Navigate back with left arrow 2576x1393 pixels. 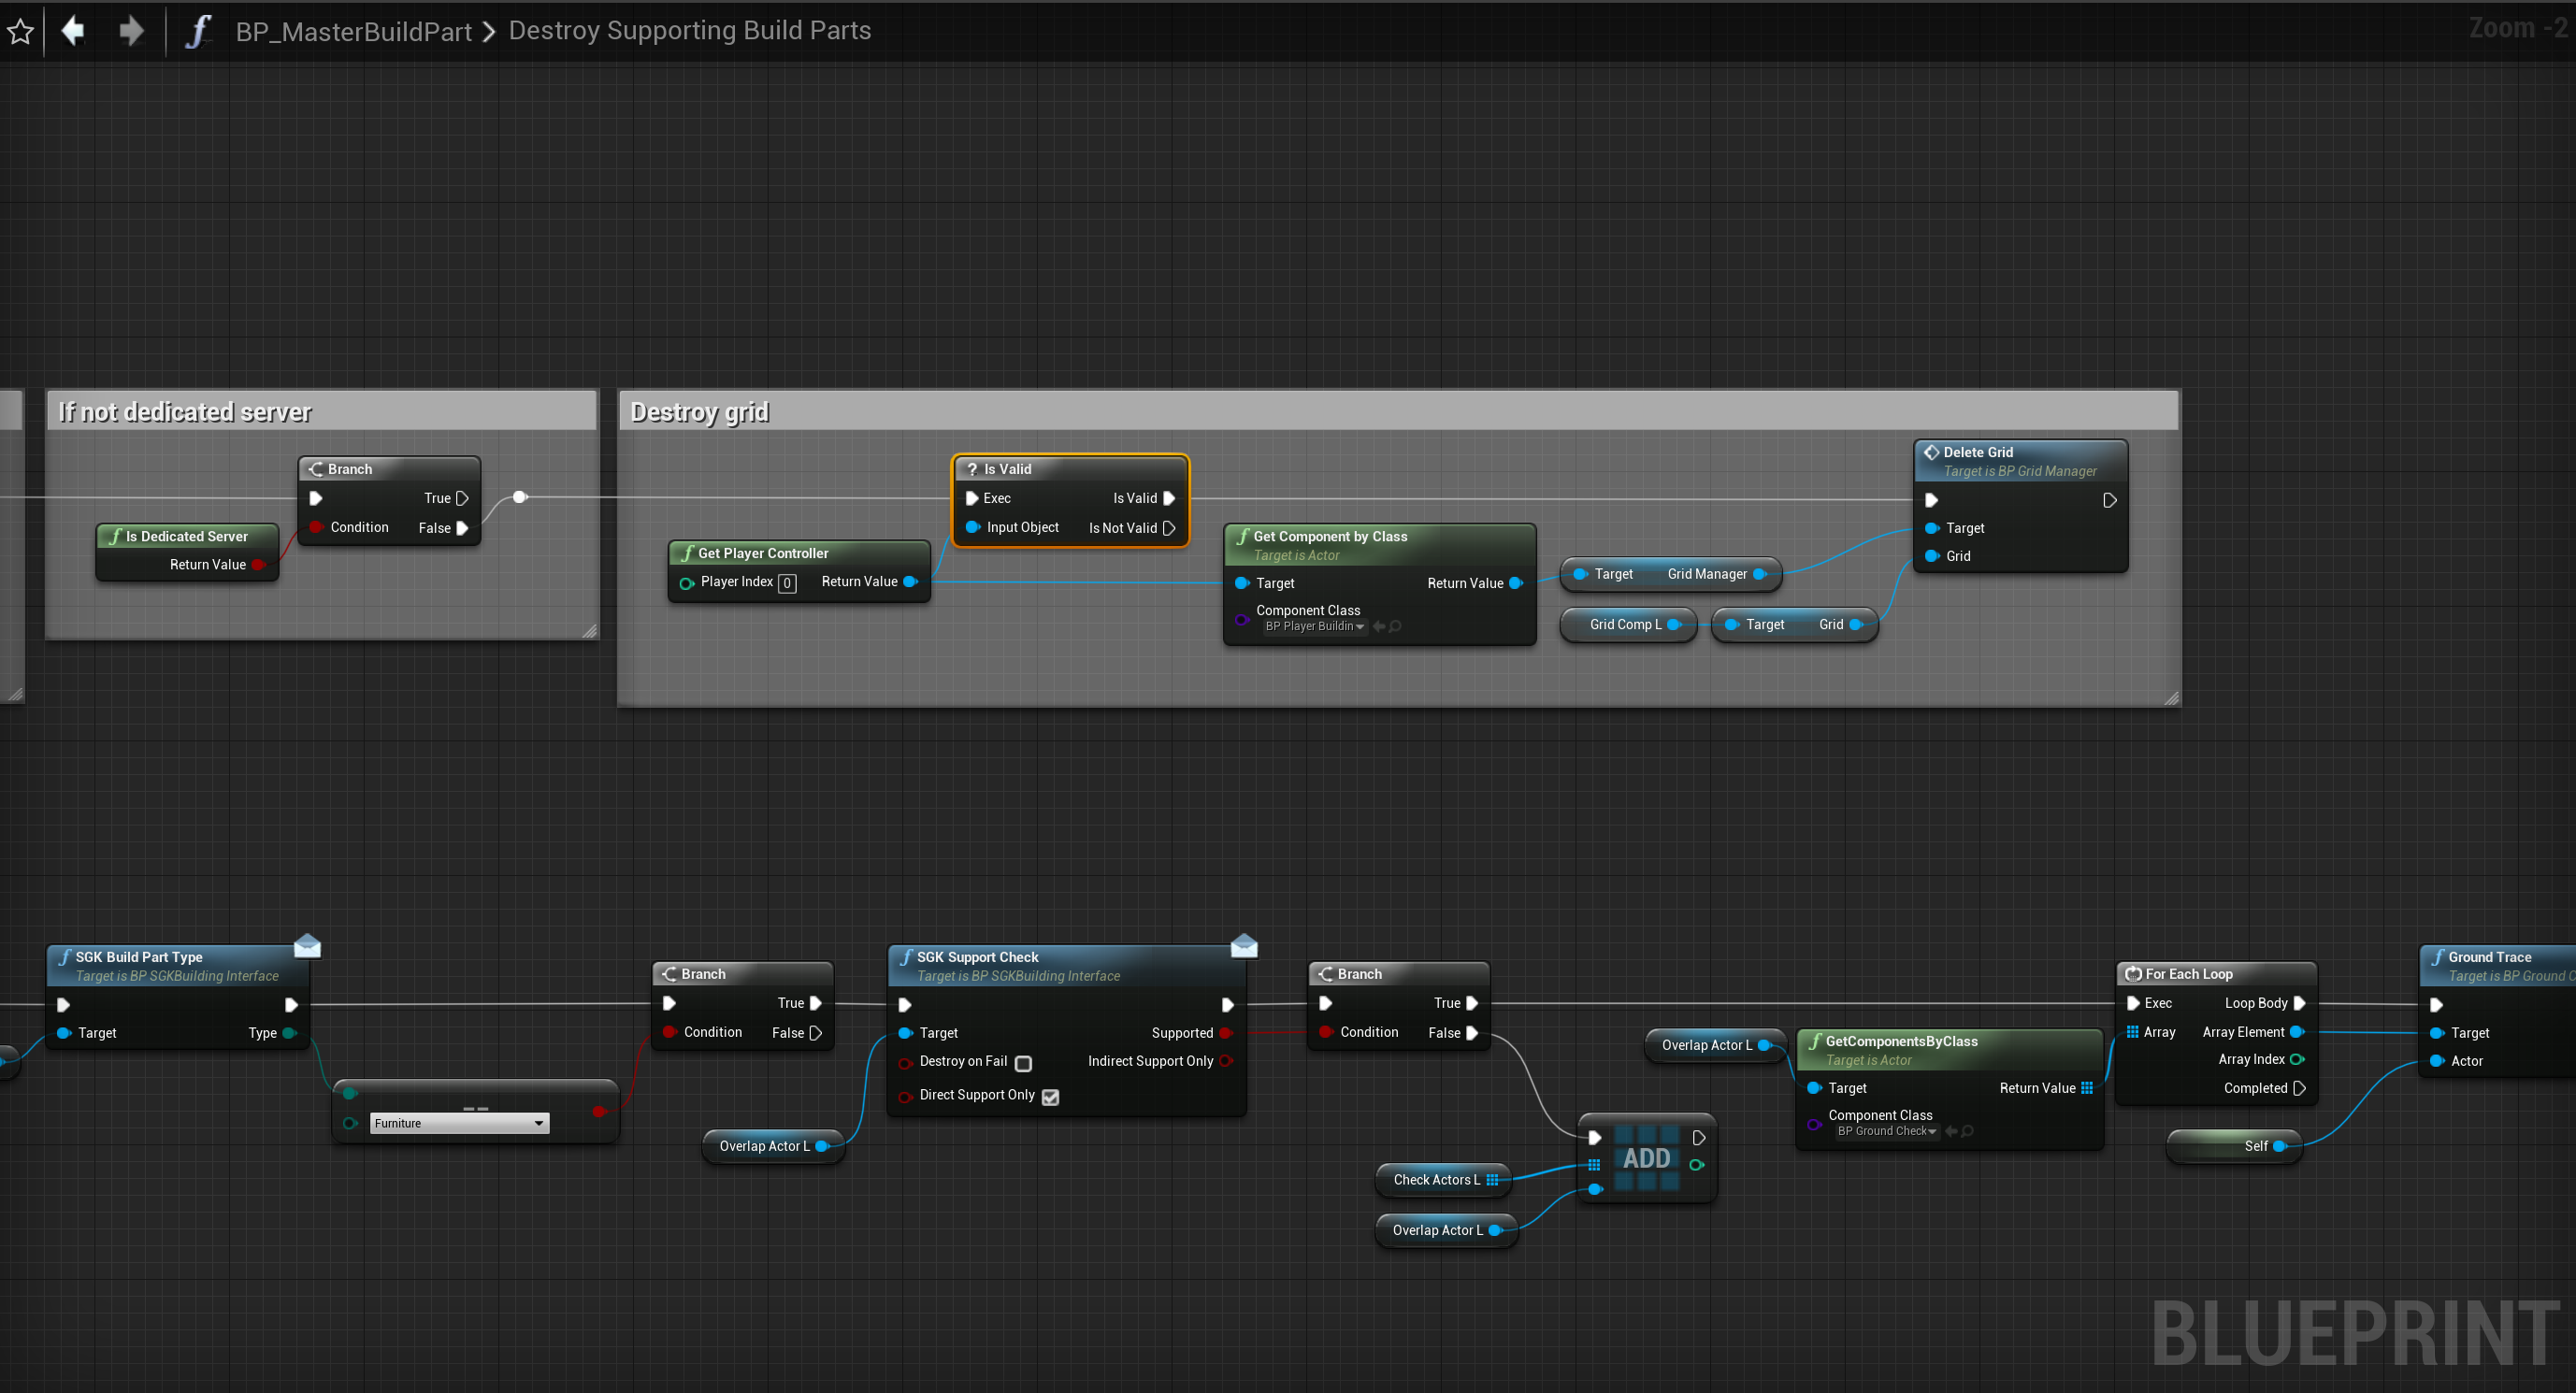pos(73,31)
